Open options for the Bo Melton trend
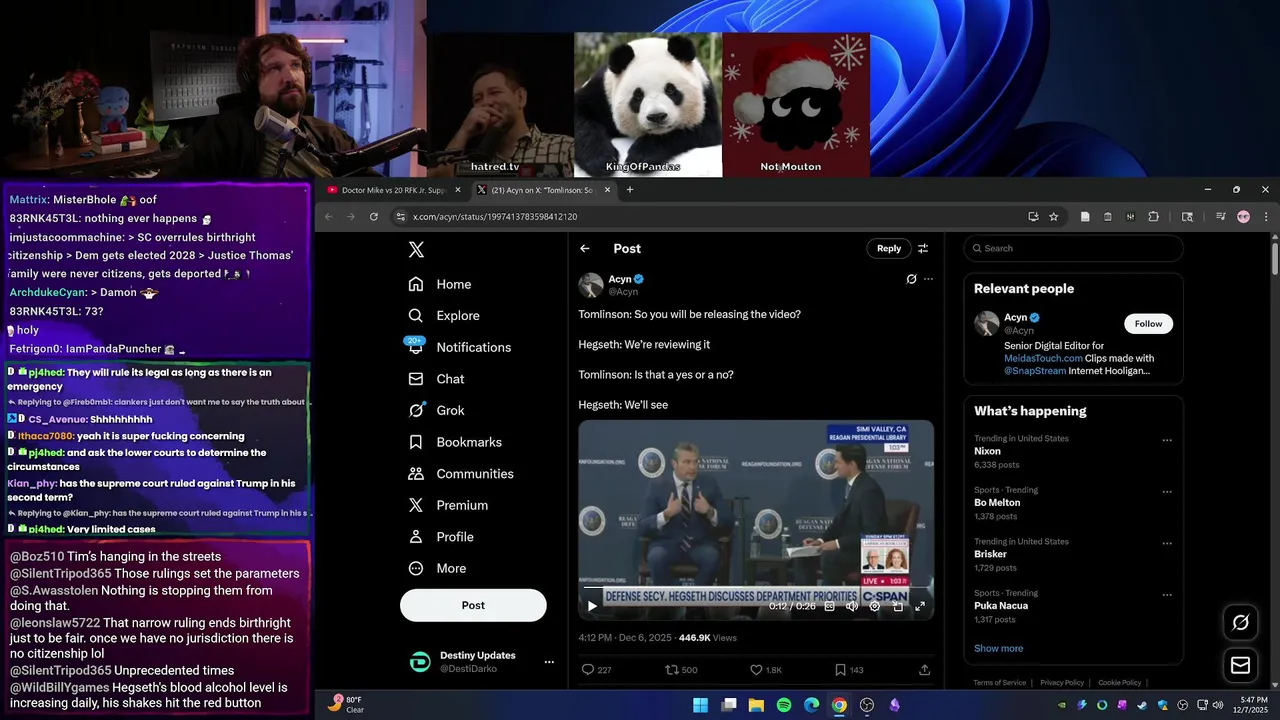 (1166, 492)
